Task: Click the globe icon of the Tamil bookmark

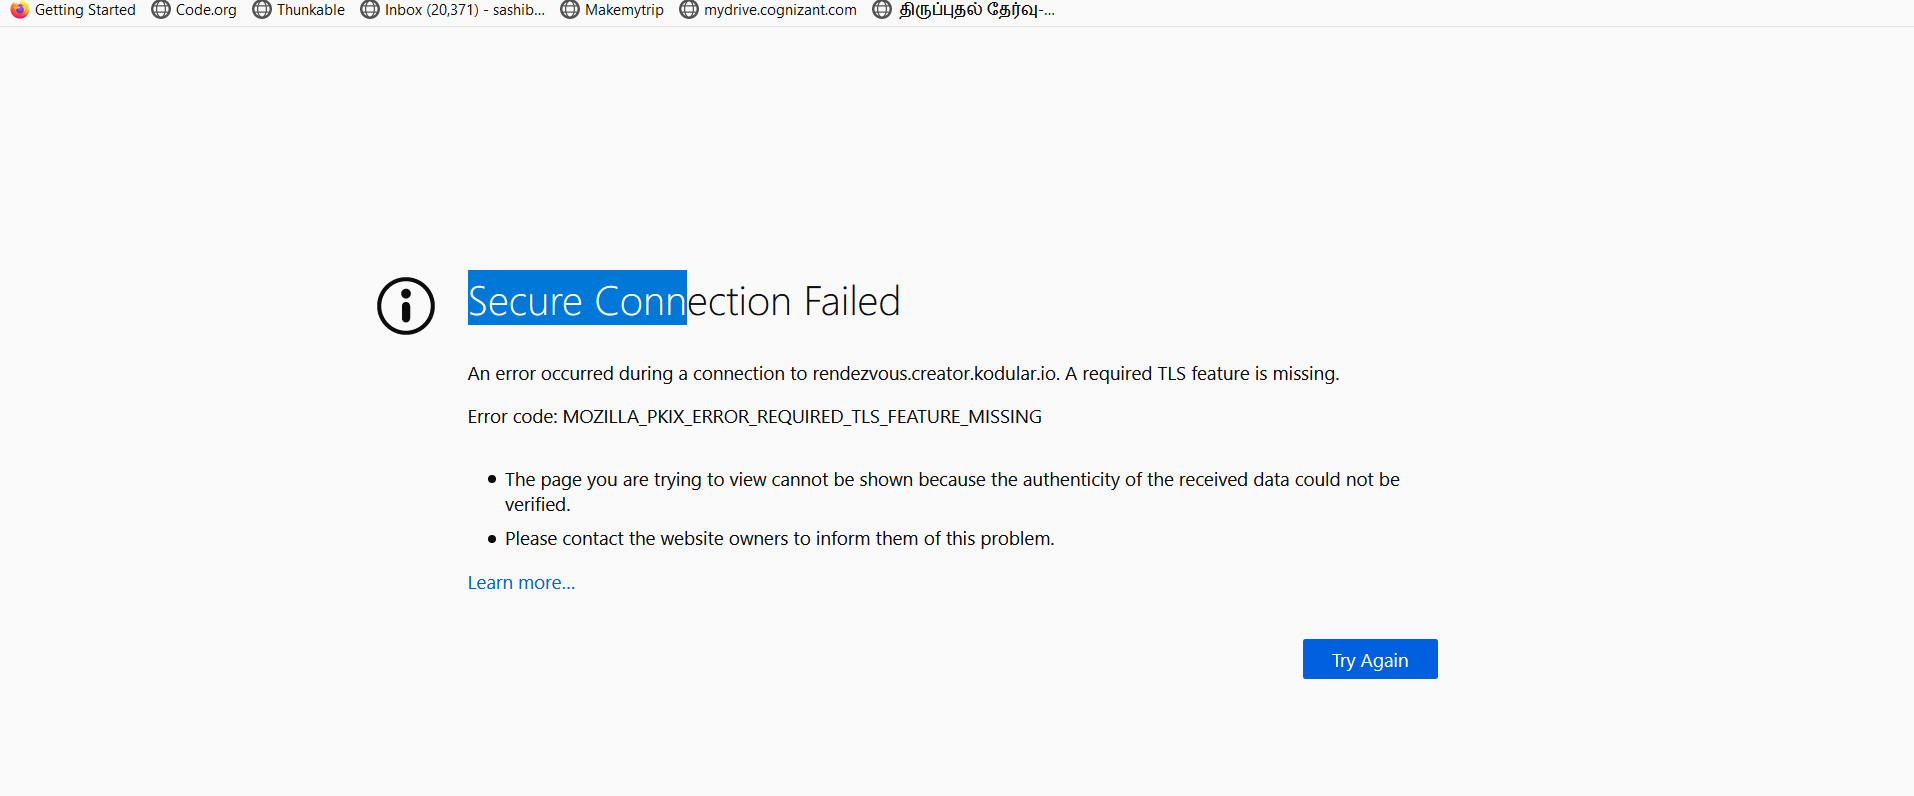Action: point(882,10)
